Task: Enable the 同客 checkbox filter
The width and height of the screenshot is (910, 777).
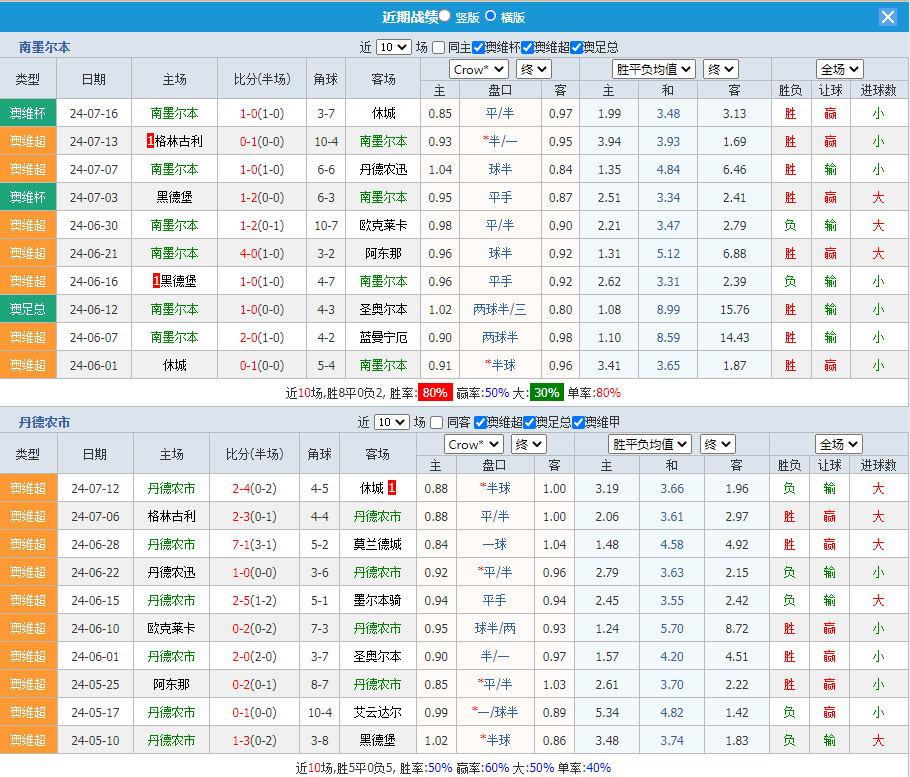Action: (439, 422)
